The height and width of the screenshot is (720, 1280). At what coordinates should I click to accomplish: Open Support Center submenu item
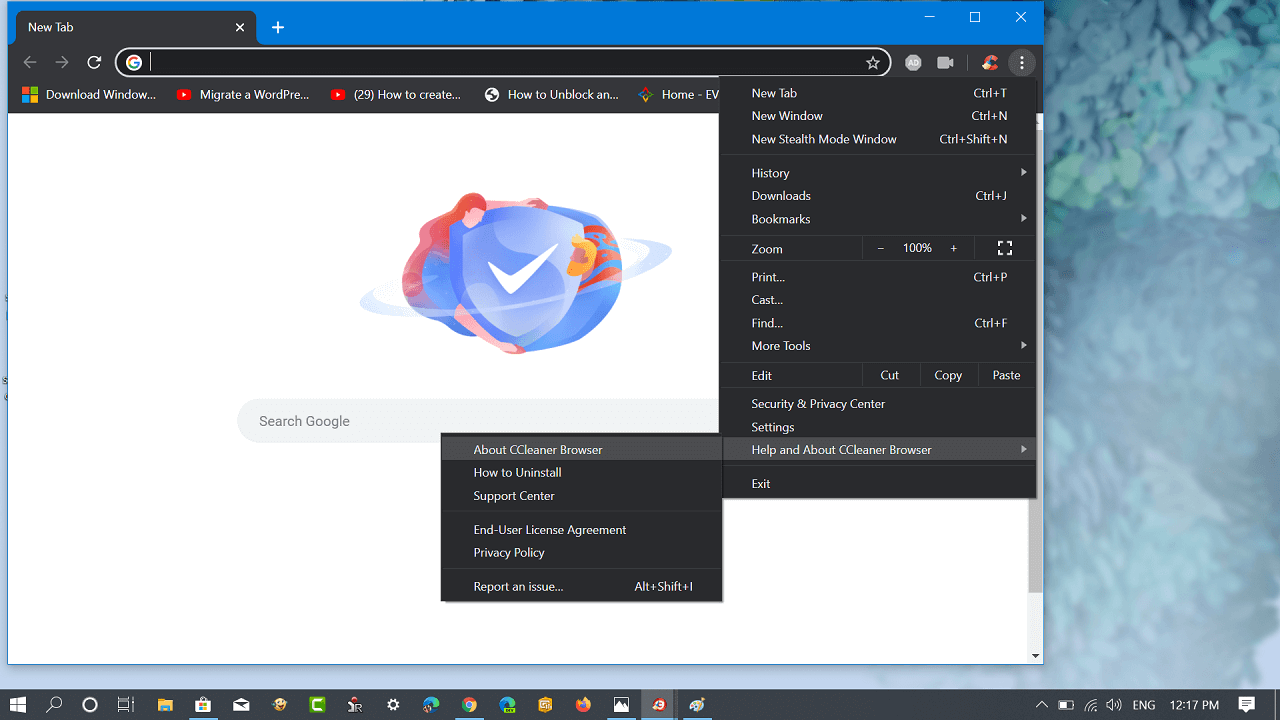click(582, 496)
